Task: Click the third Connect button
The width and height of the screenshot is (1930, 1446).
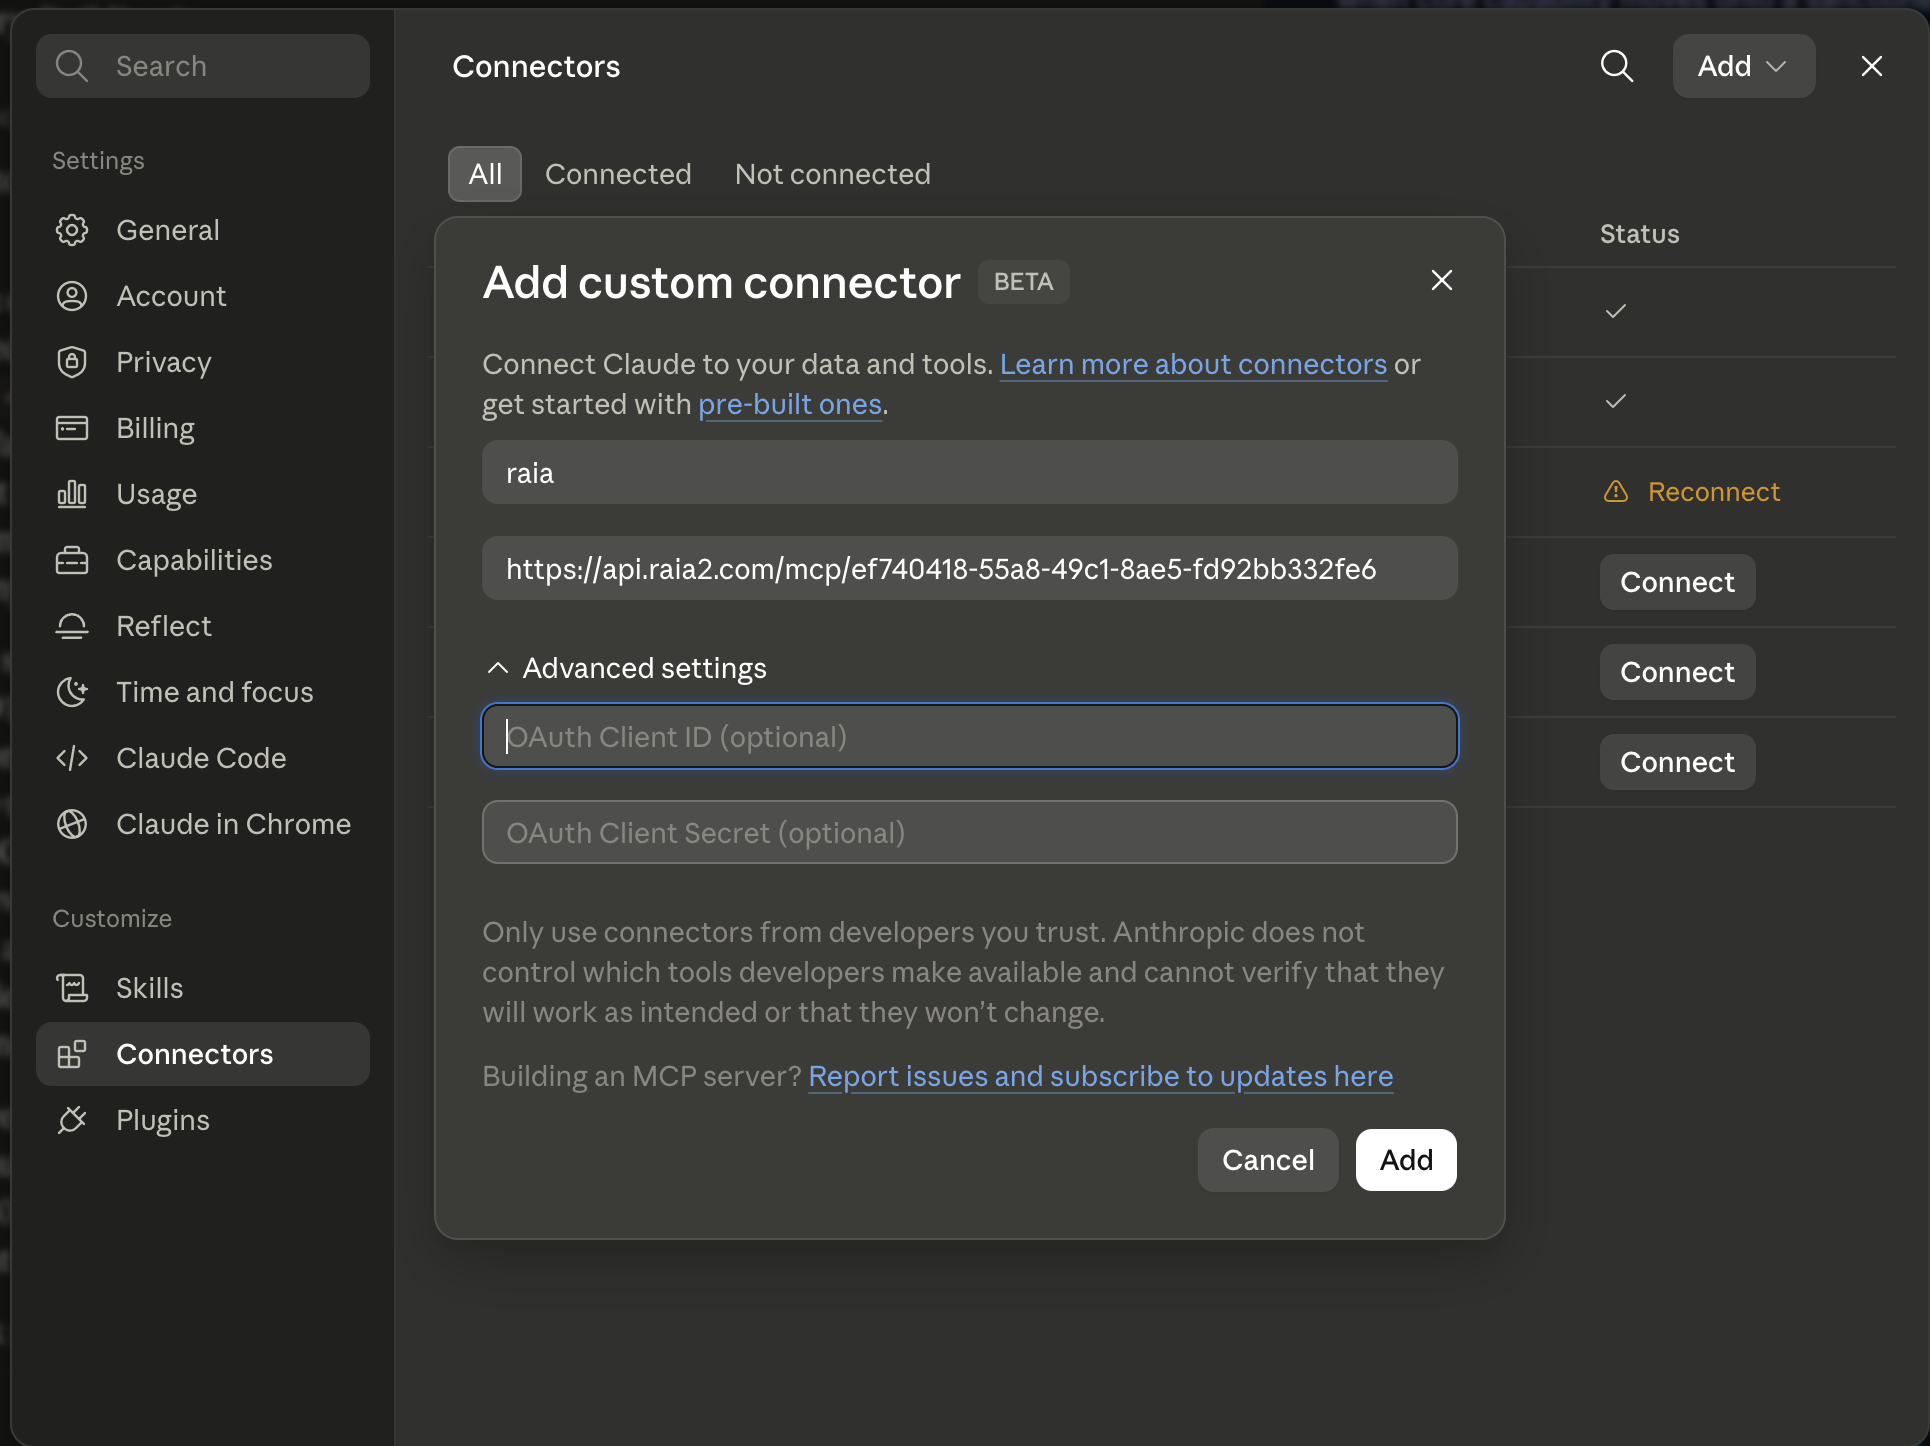Action: click(x=1678, y=762)
